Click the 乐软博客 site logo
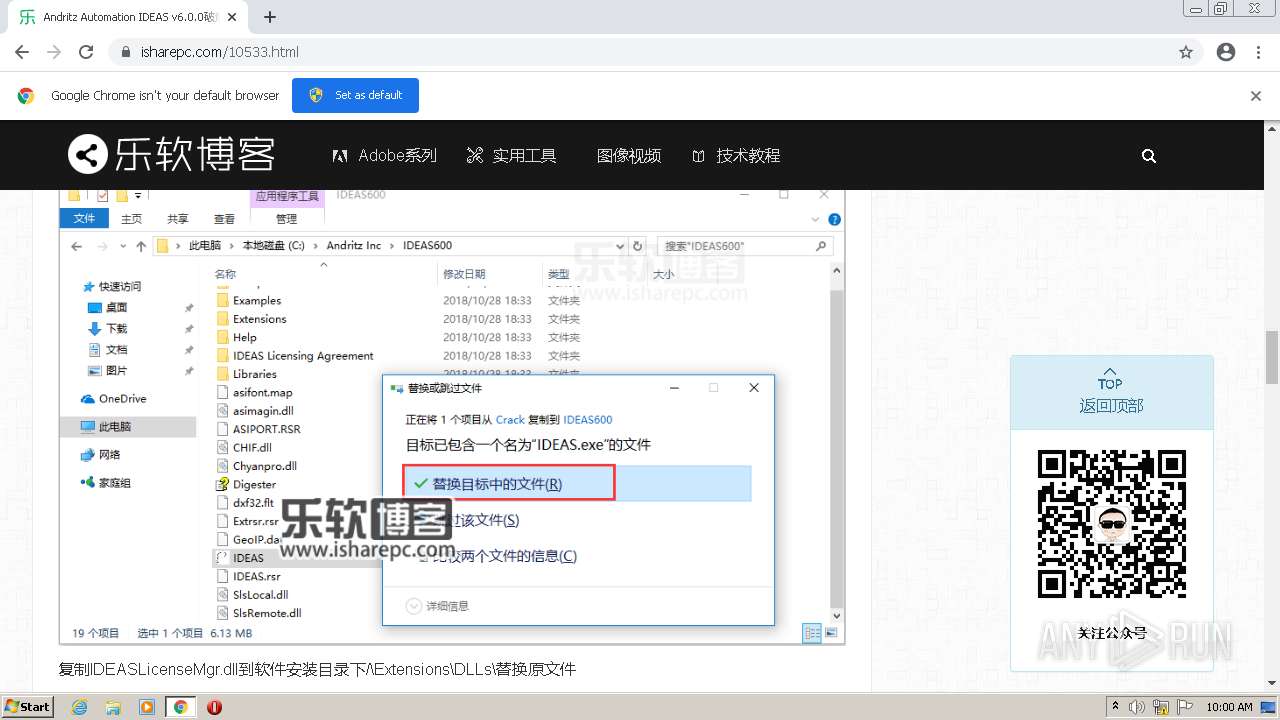The width and height of the screenshot is (1280, 720). 171,155
